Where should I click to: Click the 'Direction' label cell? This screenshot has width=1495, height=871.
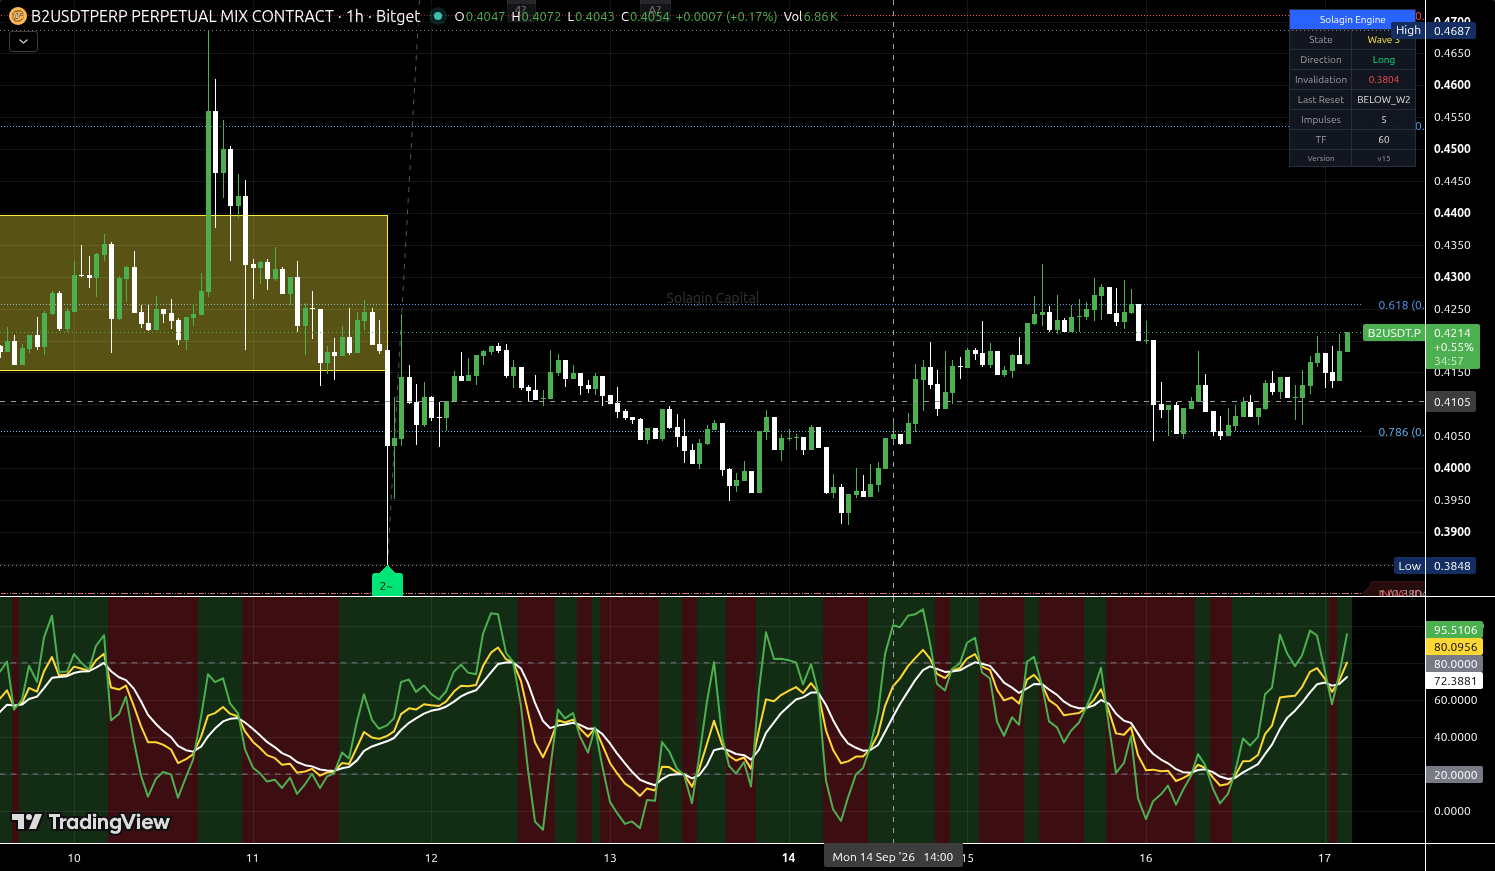pos(1320,60)
